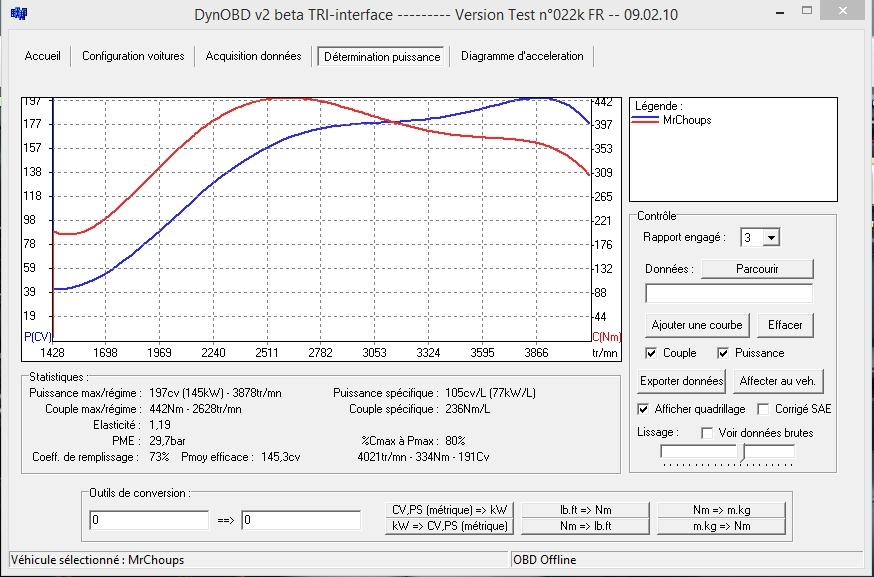Check Voir données brutes option
This screenshot has width=874, height=577.
point(707,433)
